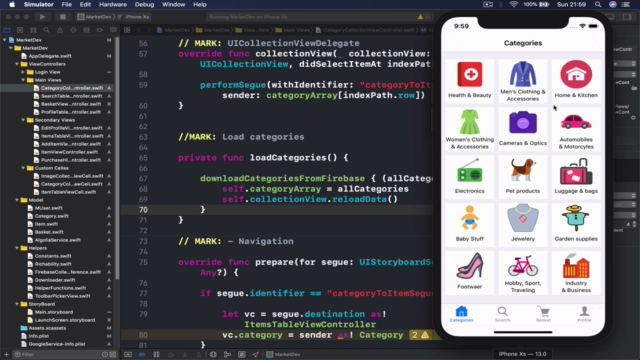Viewport: 640px width, 360px height.
Task: Click the Xcode Run button
Action: click(x=42, y=17)
